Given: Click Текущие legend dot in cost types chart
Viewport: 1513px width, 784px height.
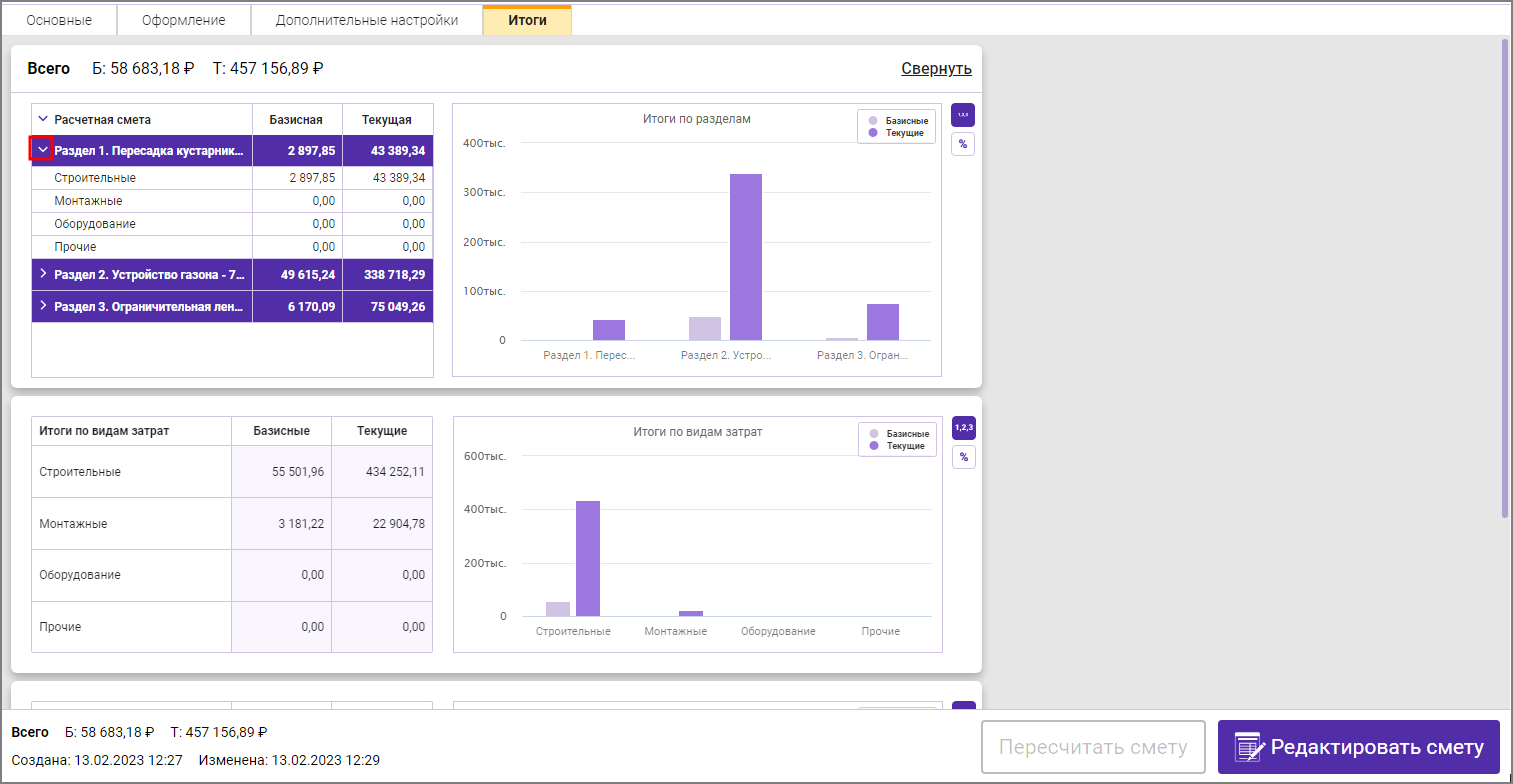Looking at the screenshot, I should pos(873,446).
